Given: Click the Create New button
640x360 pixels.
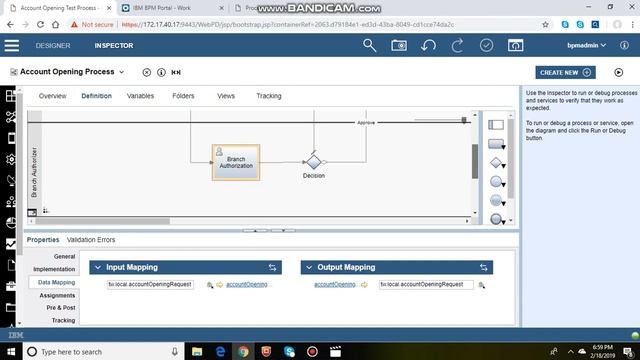Looking at the screenshot, I should pos(565,72).
